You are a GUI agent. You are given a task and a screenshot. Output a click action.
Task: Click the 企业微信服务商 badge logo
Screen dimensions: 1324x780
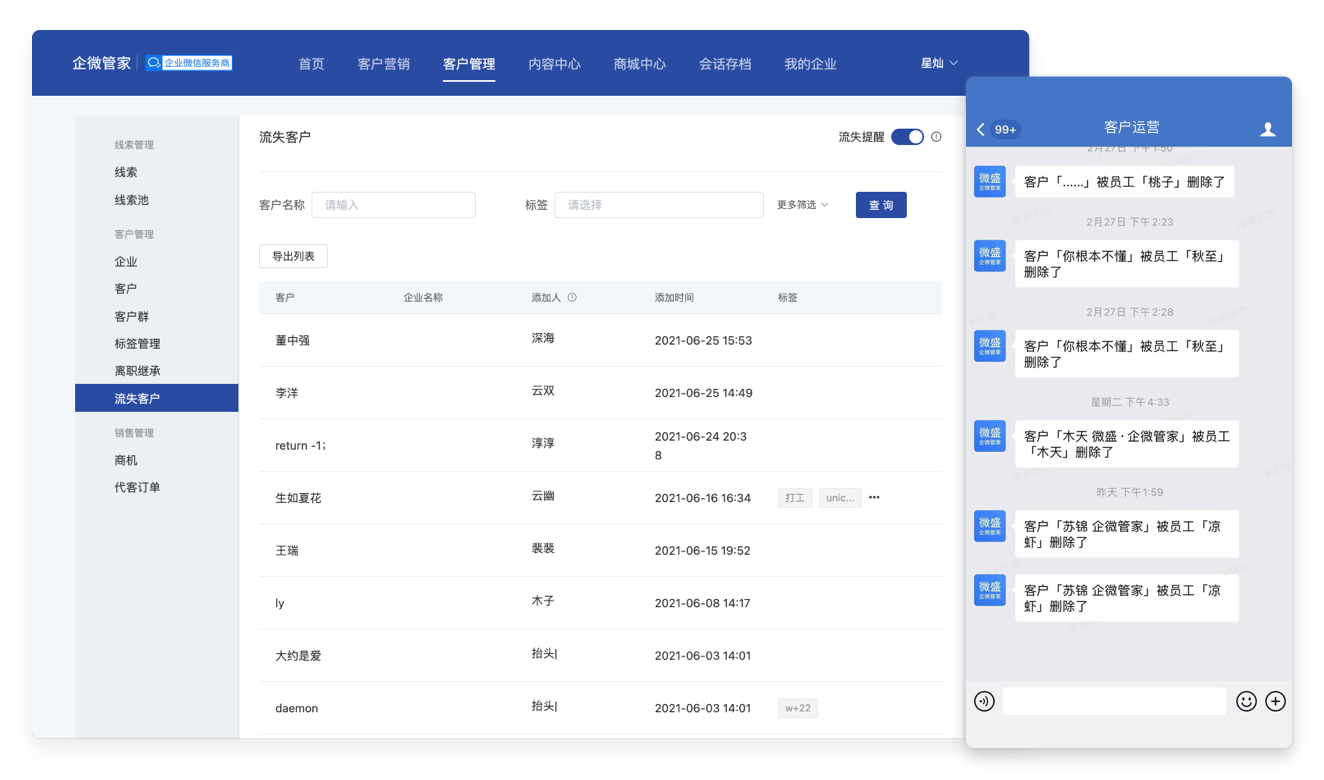coord(189,63)
